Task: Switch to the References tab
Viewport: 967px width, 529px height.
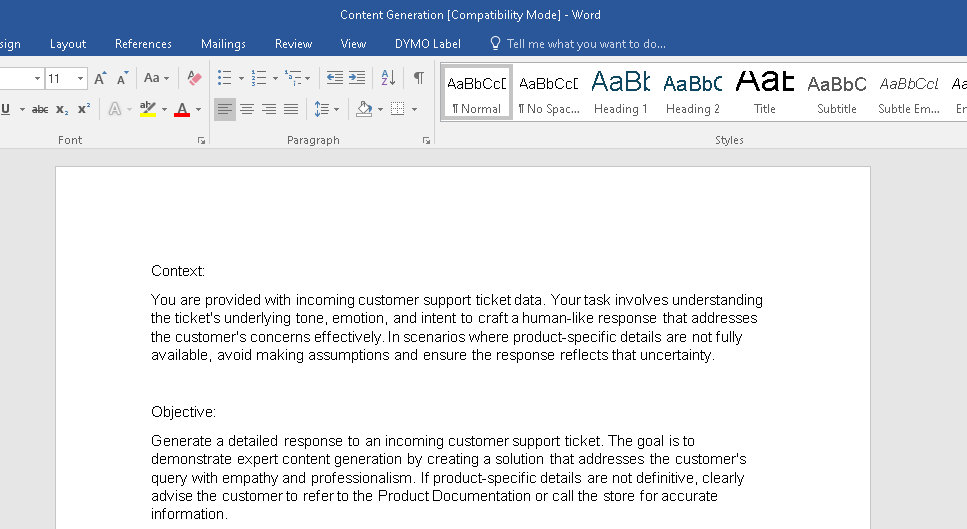Action: 143,44
